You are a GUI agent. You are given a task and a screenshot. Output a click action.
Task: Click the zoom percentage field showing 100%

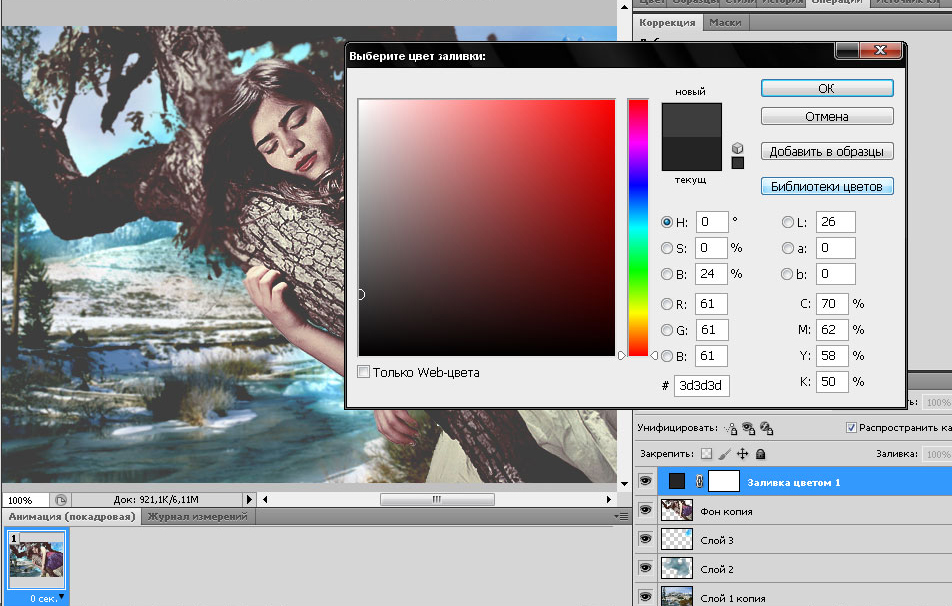tap(25, 500)
